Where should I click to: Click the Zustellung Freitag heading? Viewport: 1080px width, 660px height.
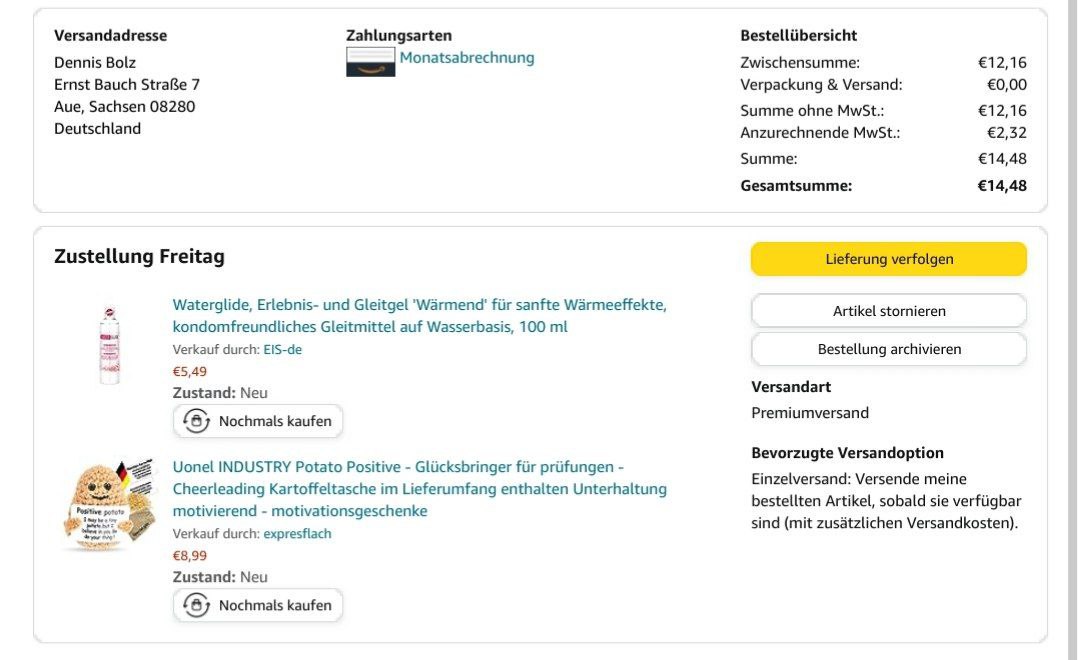[139, 257]
